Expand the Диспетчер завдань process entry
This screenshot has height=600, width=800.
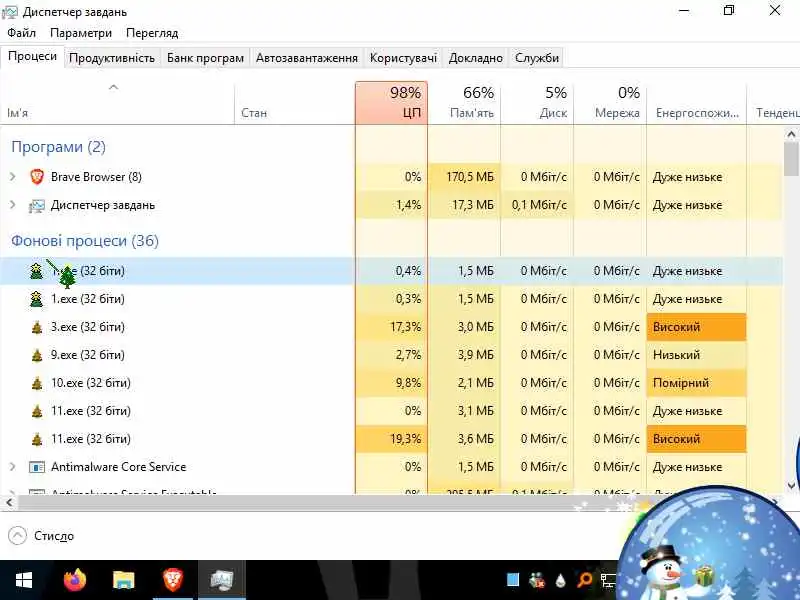13,205
